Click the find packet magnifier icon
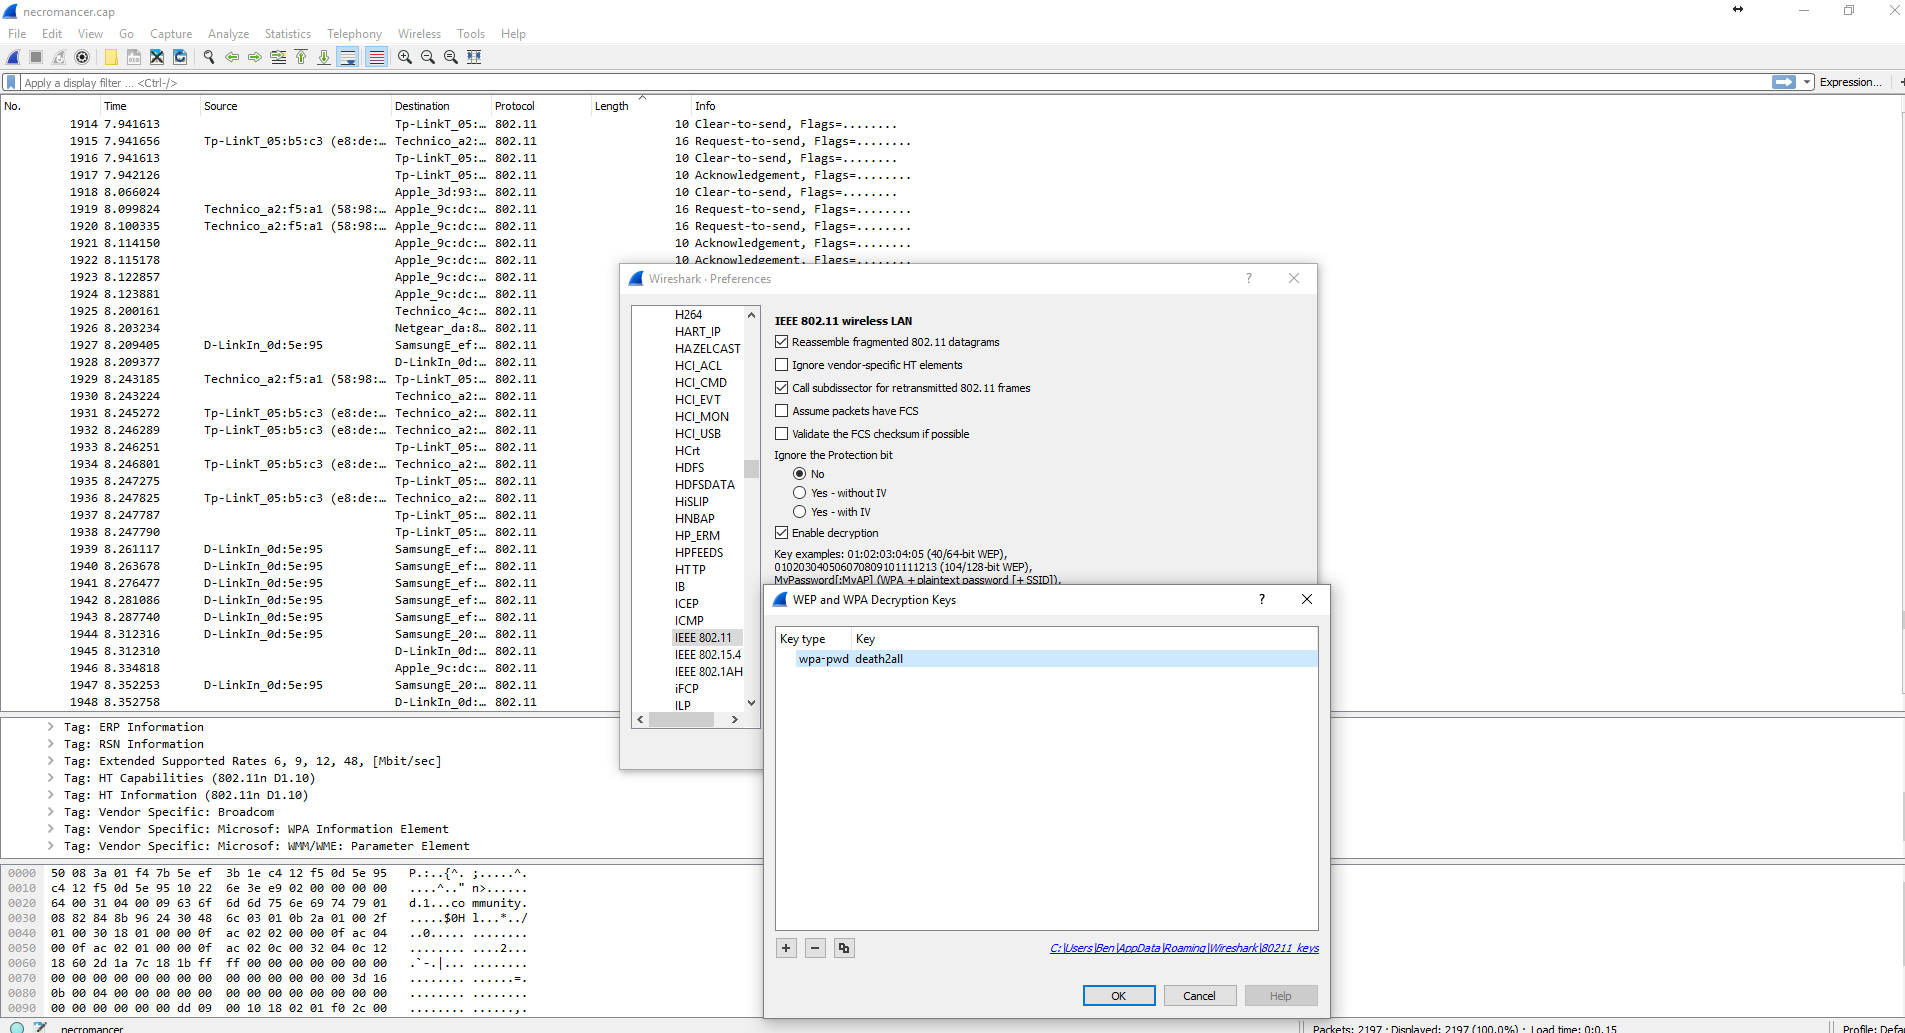 209,57
